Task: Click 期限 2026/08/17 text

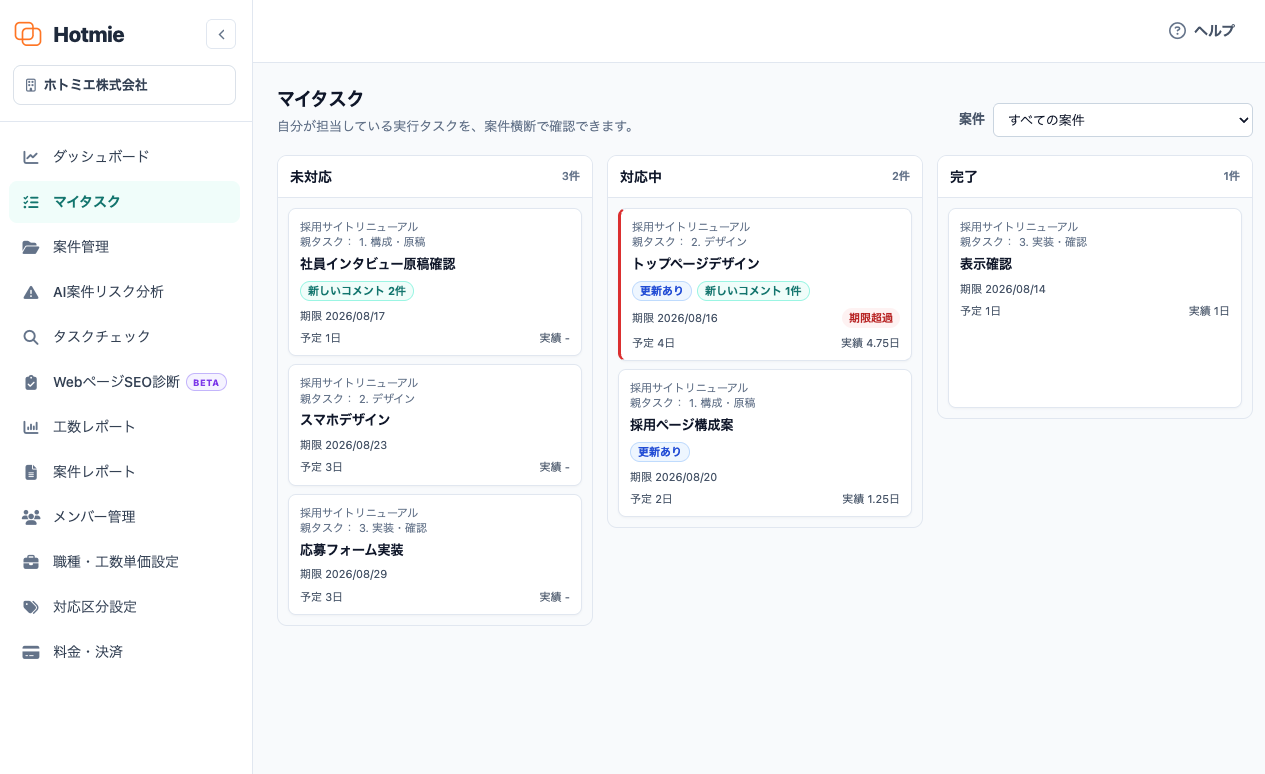Action: click(x=343, y=316)
